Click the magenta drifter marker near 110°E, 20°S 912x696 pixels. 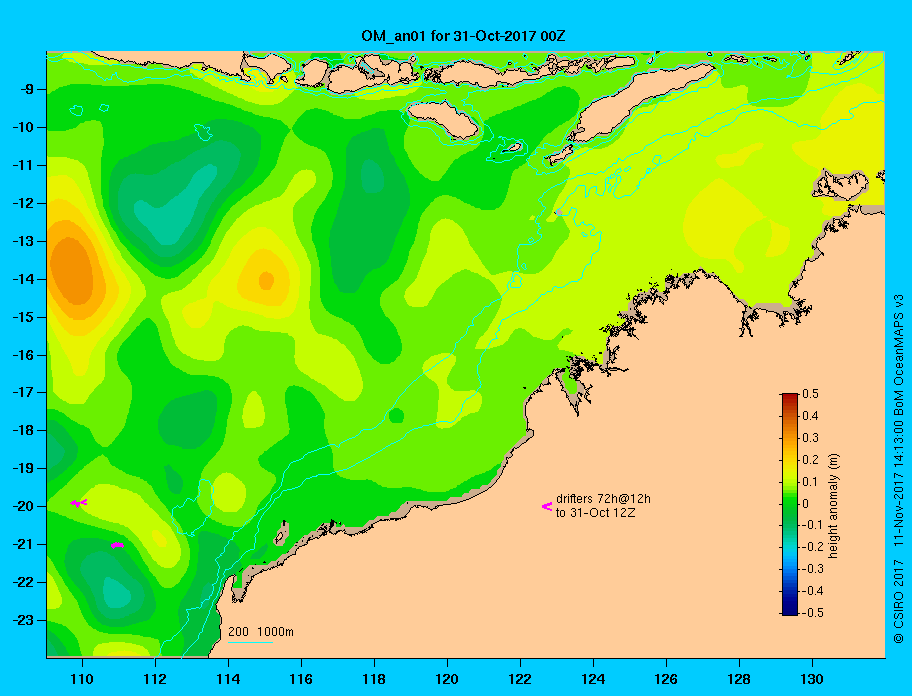coord(79,502)
